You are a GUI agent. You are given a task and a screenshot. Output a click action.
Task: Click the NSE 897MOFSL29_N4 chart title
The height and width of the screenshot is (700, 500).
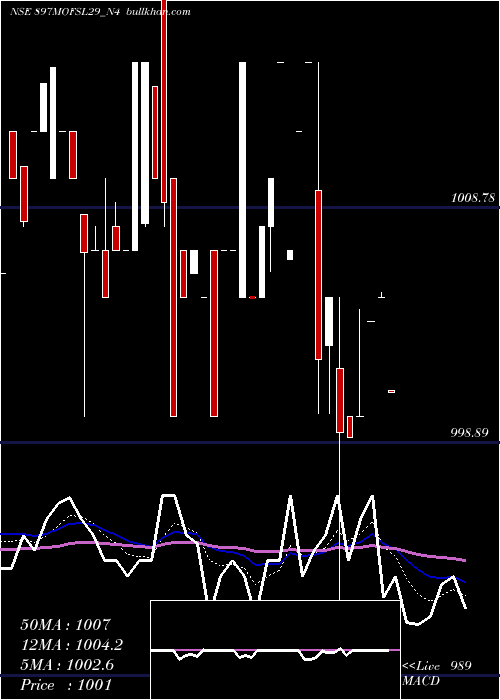pos(66,12)
